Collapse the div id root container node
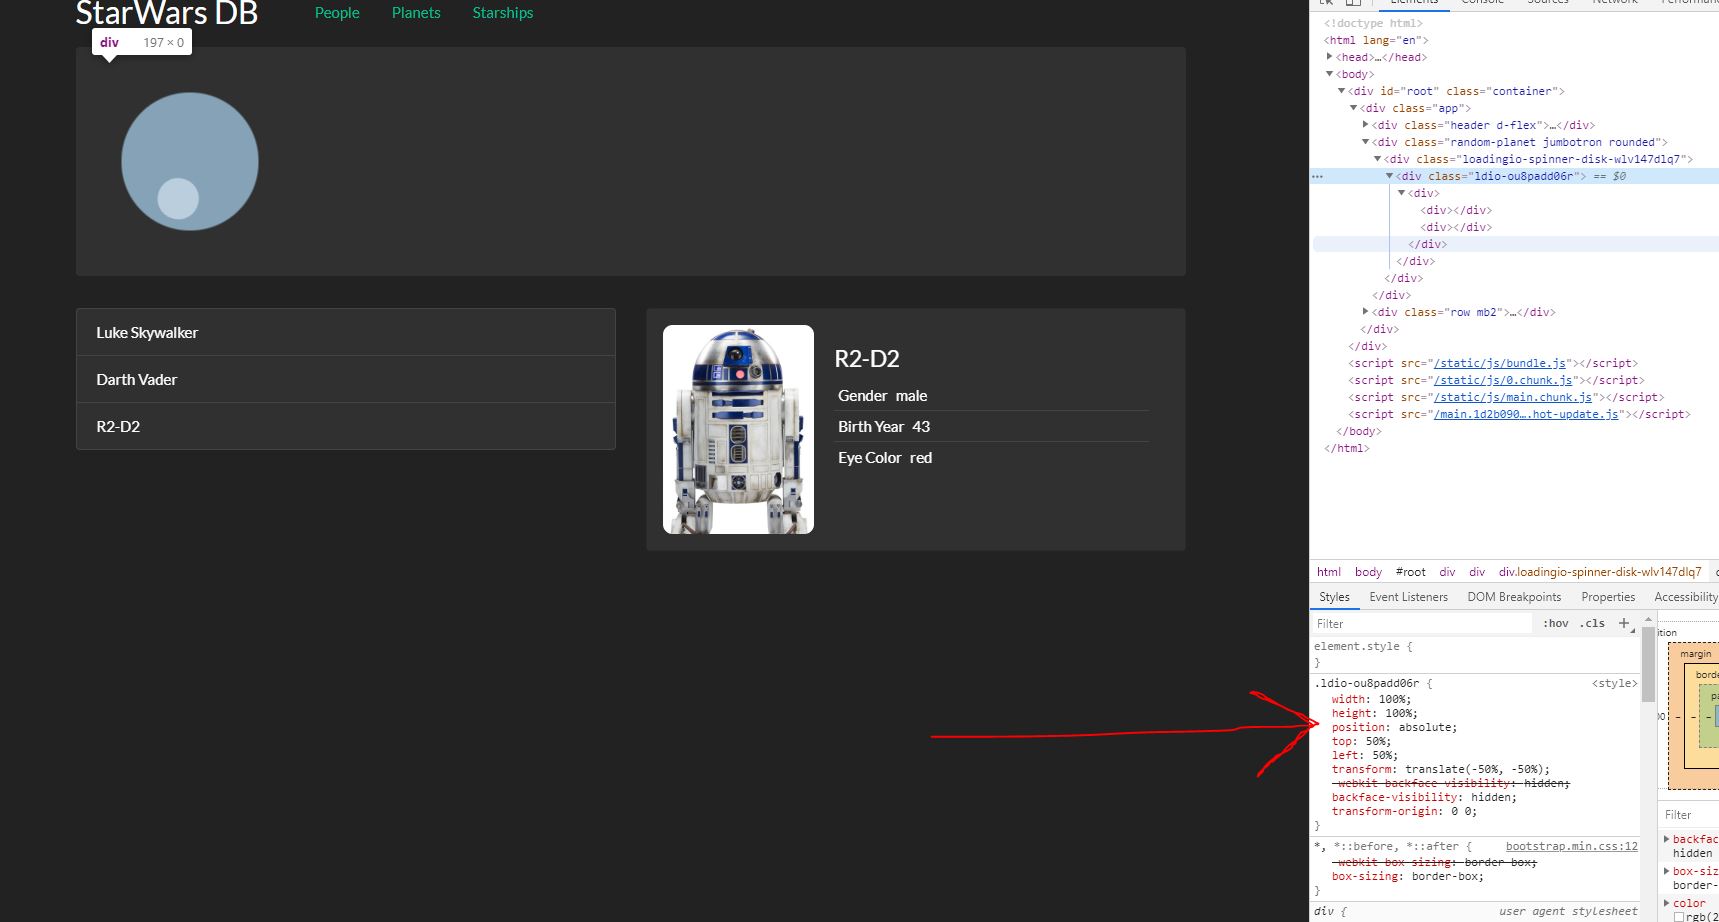The image size is (1719, 922). pos(1342,91)
